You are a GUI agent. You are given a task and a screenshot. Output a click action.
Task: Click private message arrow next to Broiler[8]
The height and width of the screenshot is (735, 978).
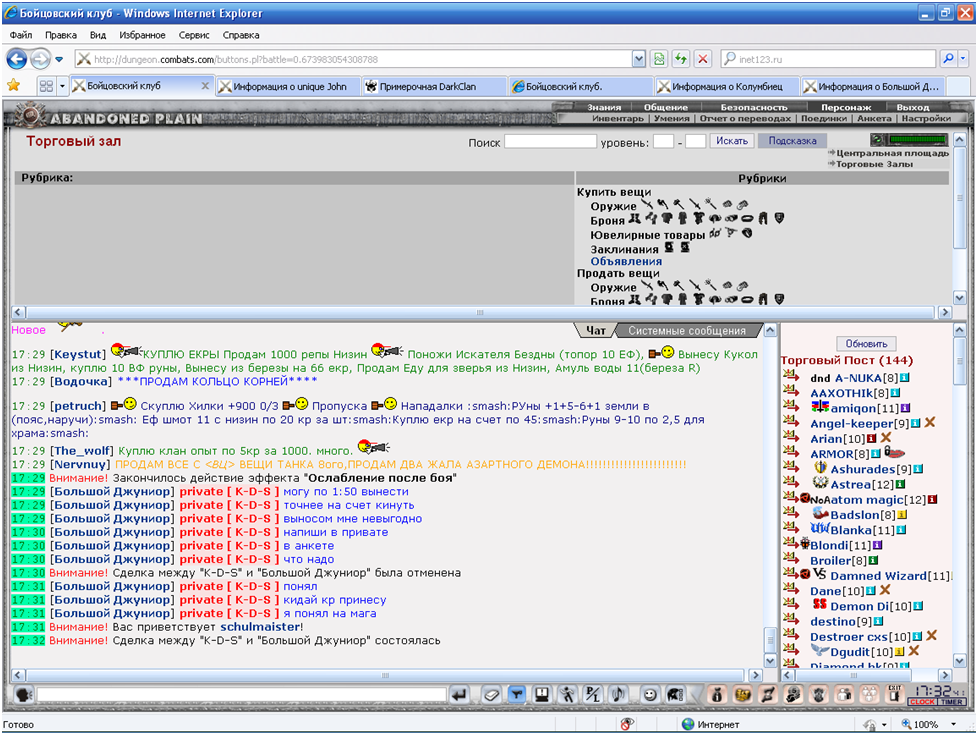(792, 559)
